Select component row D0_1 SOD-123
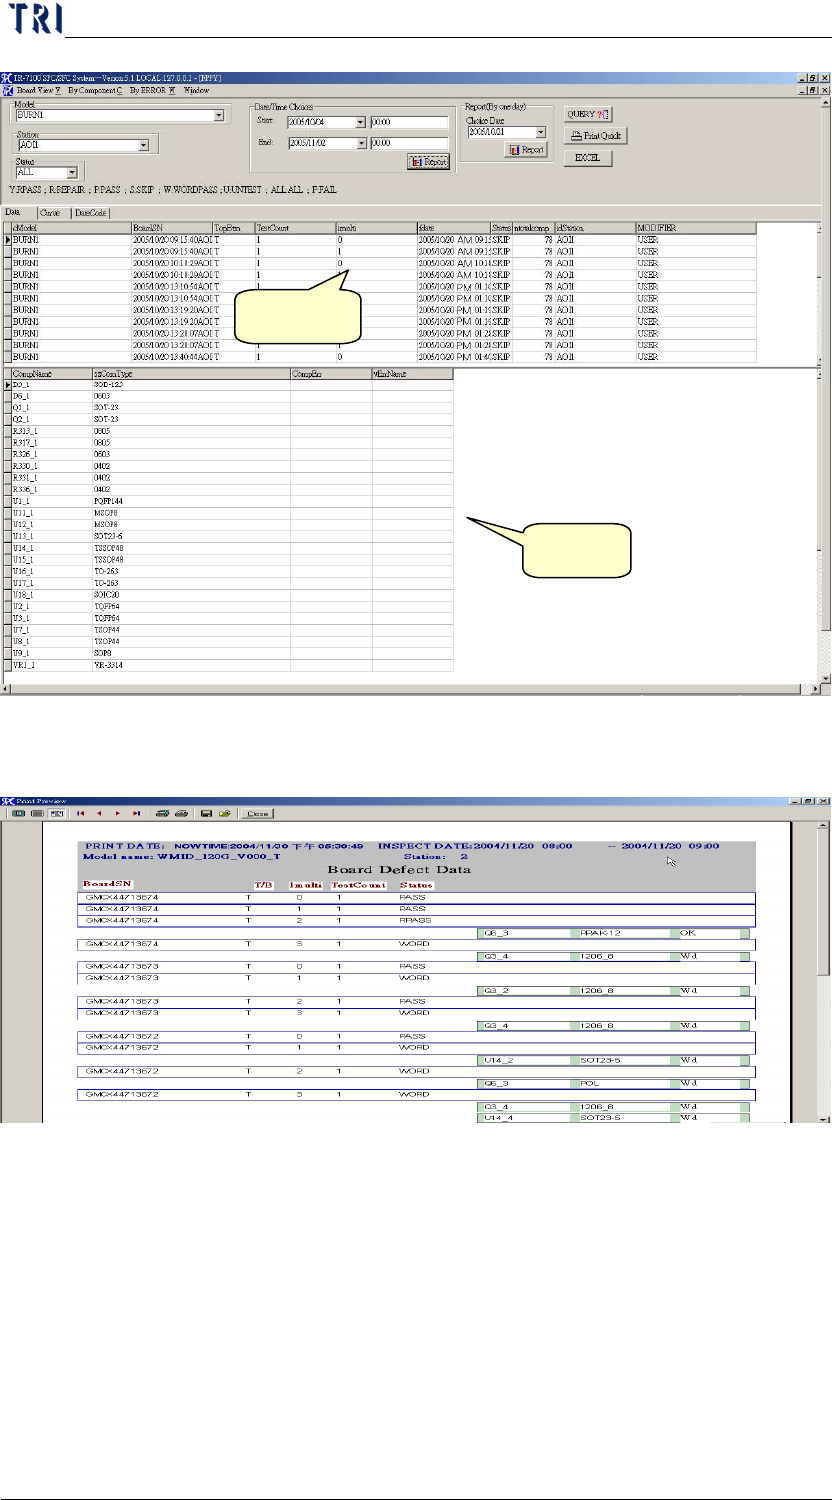832x1500 pixels. (231, 384)
